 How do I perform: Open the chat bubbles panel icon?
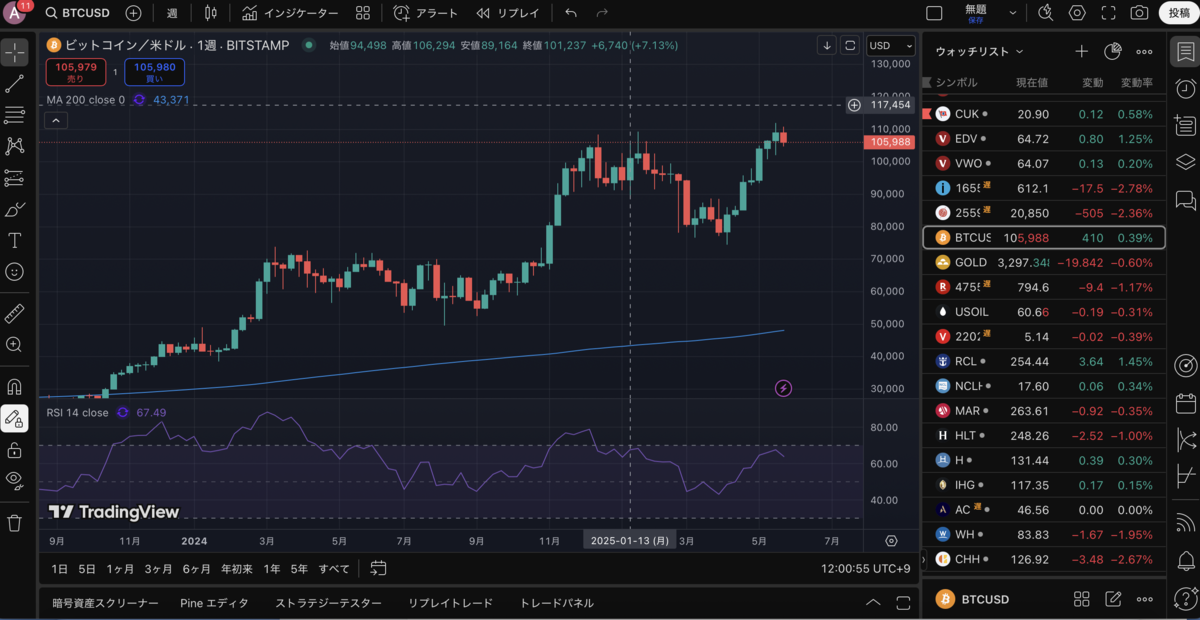coord(1185,199)
